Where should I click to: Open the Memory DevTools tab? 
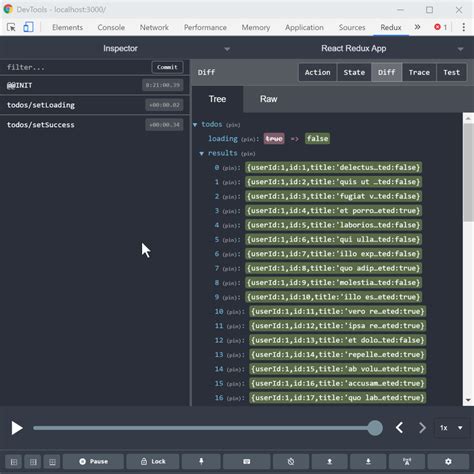tap(256, 27)
